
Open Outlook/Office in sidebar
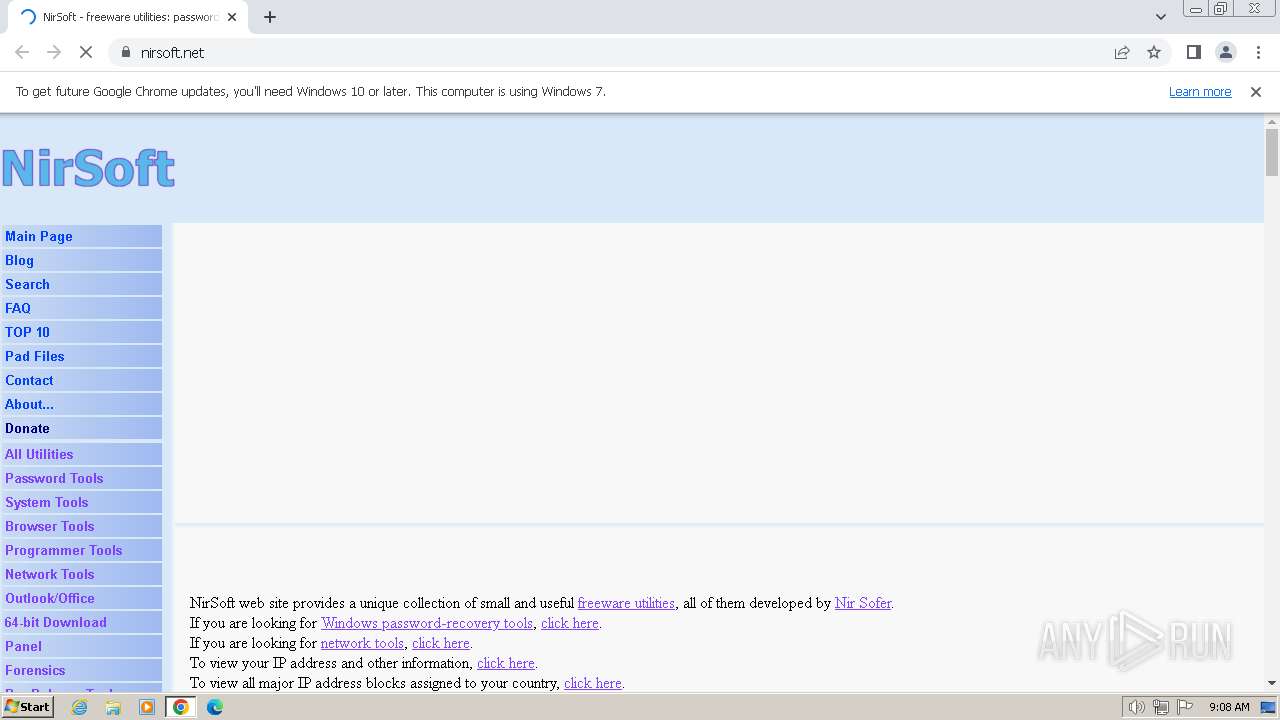tap(81, 598)
